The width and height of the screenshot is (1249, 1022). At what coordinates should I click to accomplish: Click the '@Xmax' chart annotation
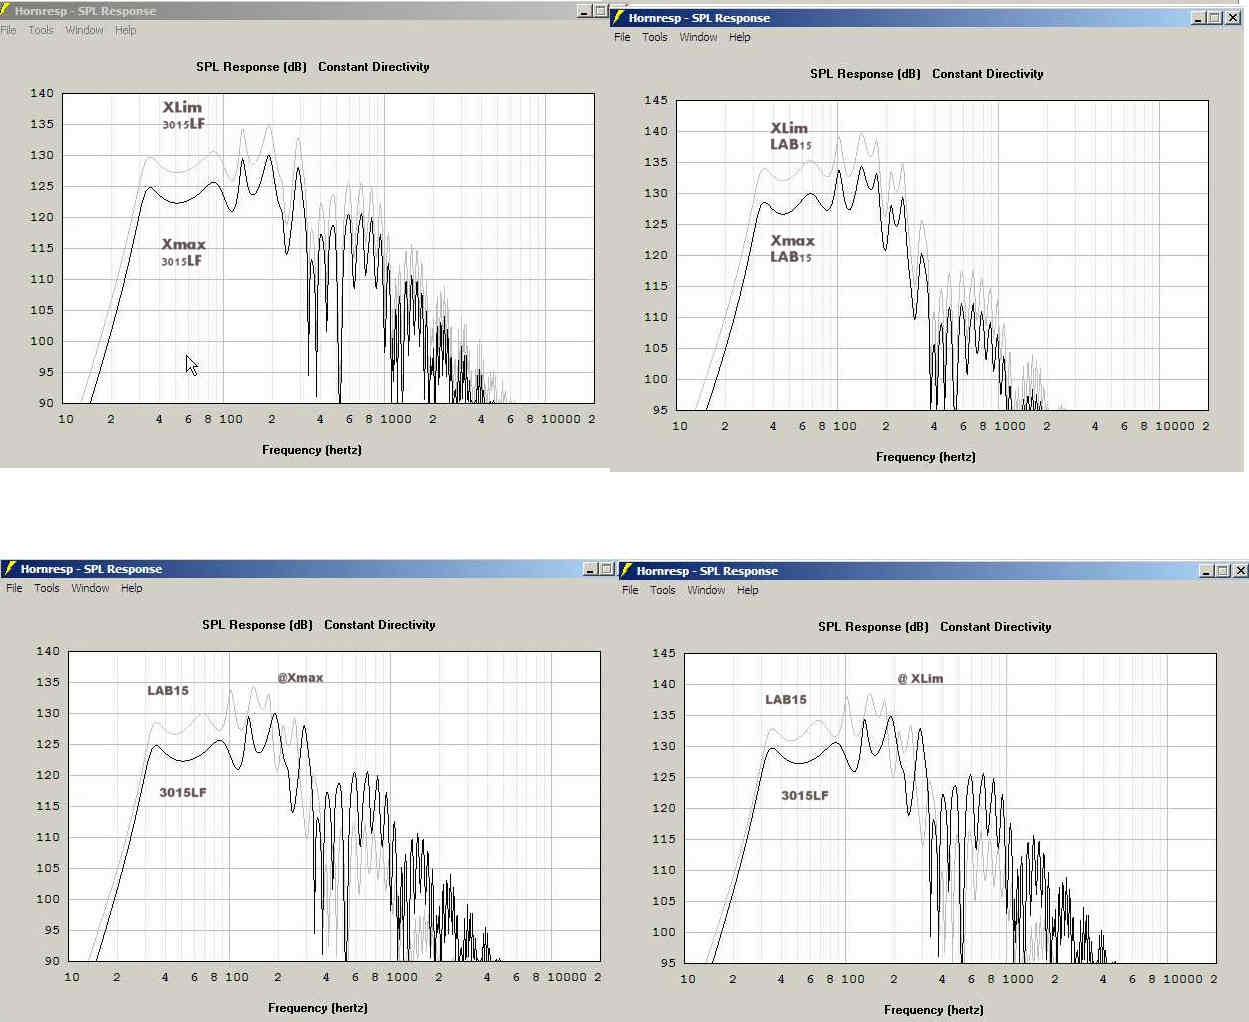[300, 678]
